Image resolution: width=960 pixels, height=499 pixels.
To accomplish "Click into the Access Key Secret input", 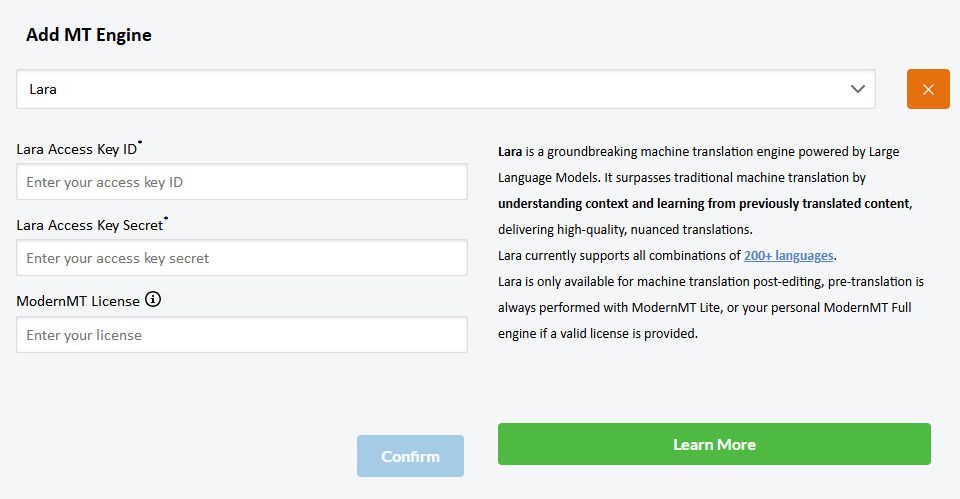I will point(242,258).
